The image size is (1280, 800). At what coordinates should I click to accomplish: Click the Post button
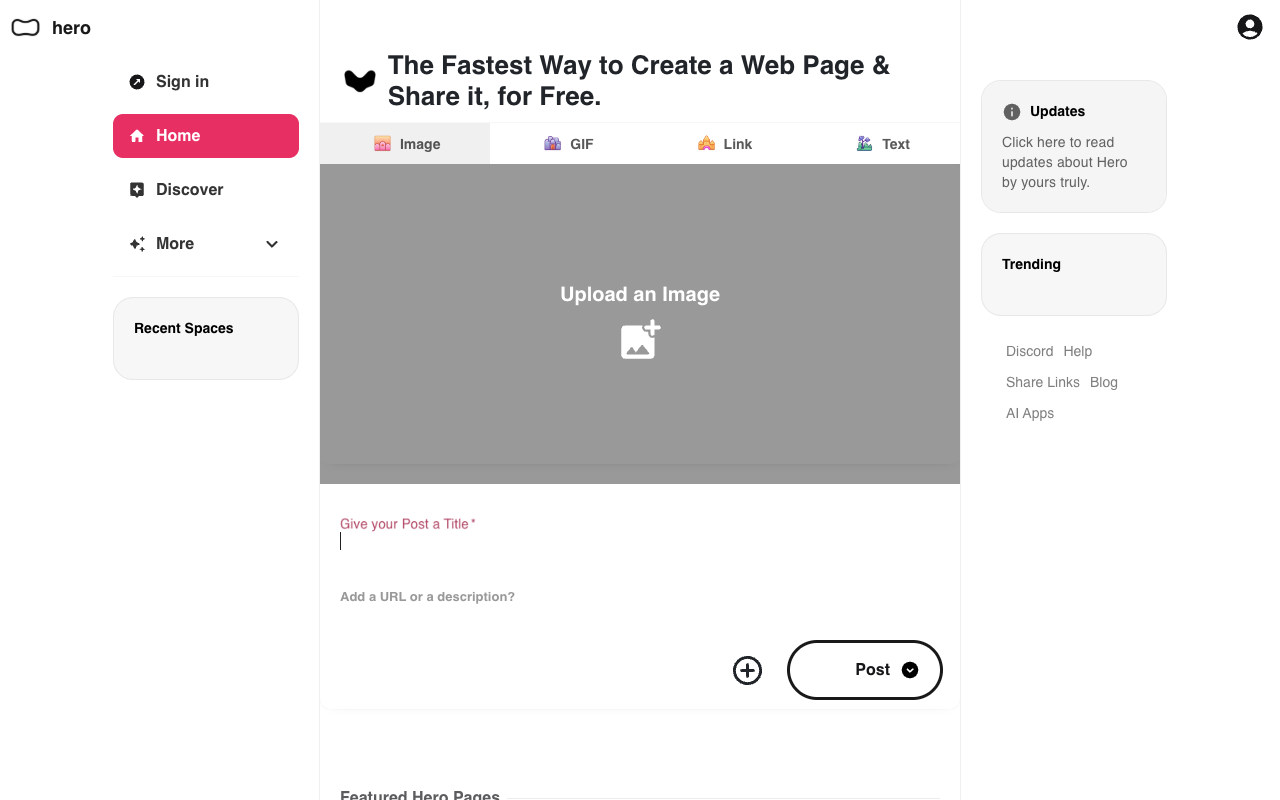[x=865, y=670]
